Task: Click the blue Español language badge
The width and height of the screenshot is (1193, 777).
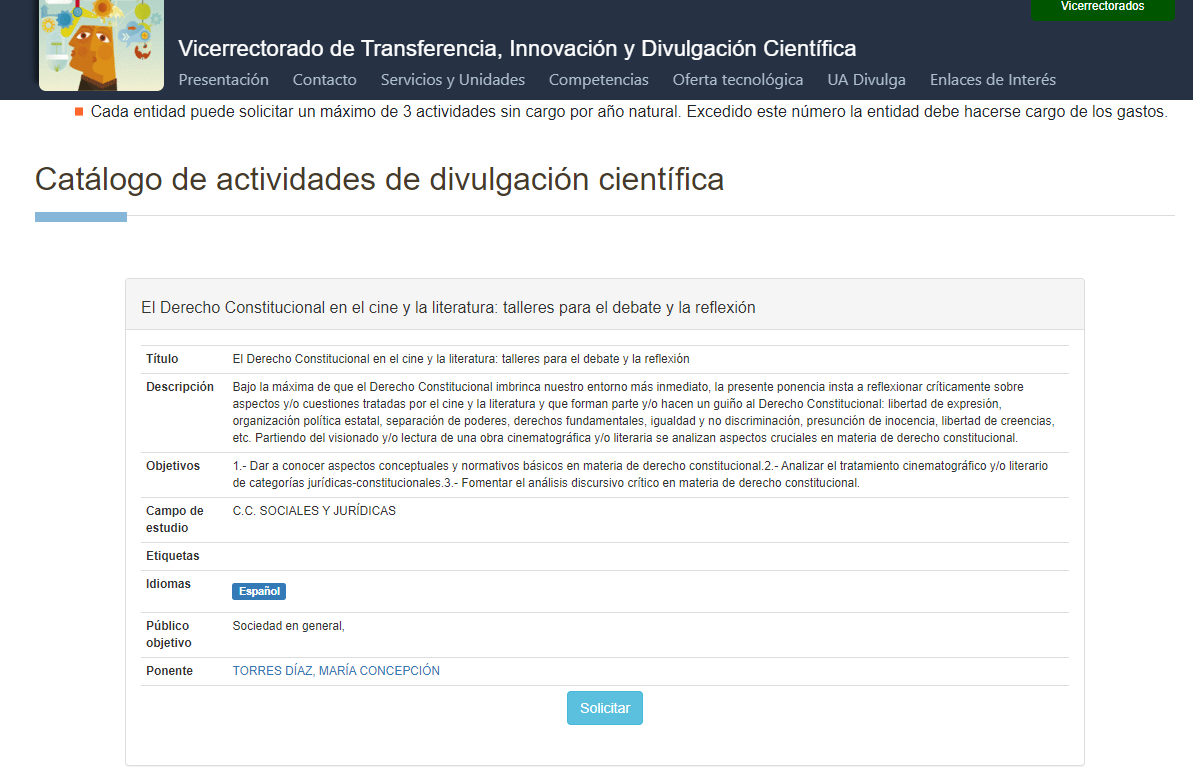Action: pyautogui.click(x=259, y=591)
